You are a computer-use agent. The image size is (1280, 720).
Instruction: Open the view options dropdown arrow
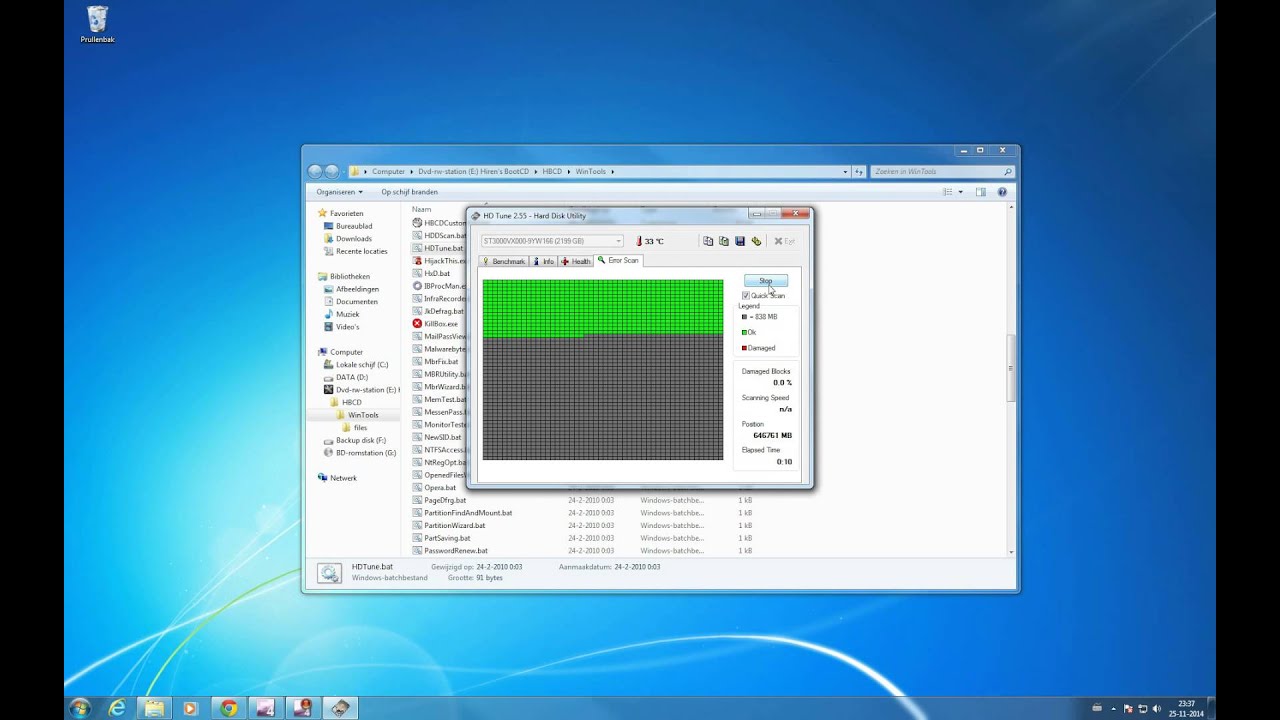click(961, 192)
